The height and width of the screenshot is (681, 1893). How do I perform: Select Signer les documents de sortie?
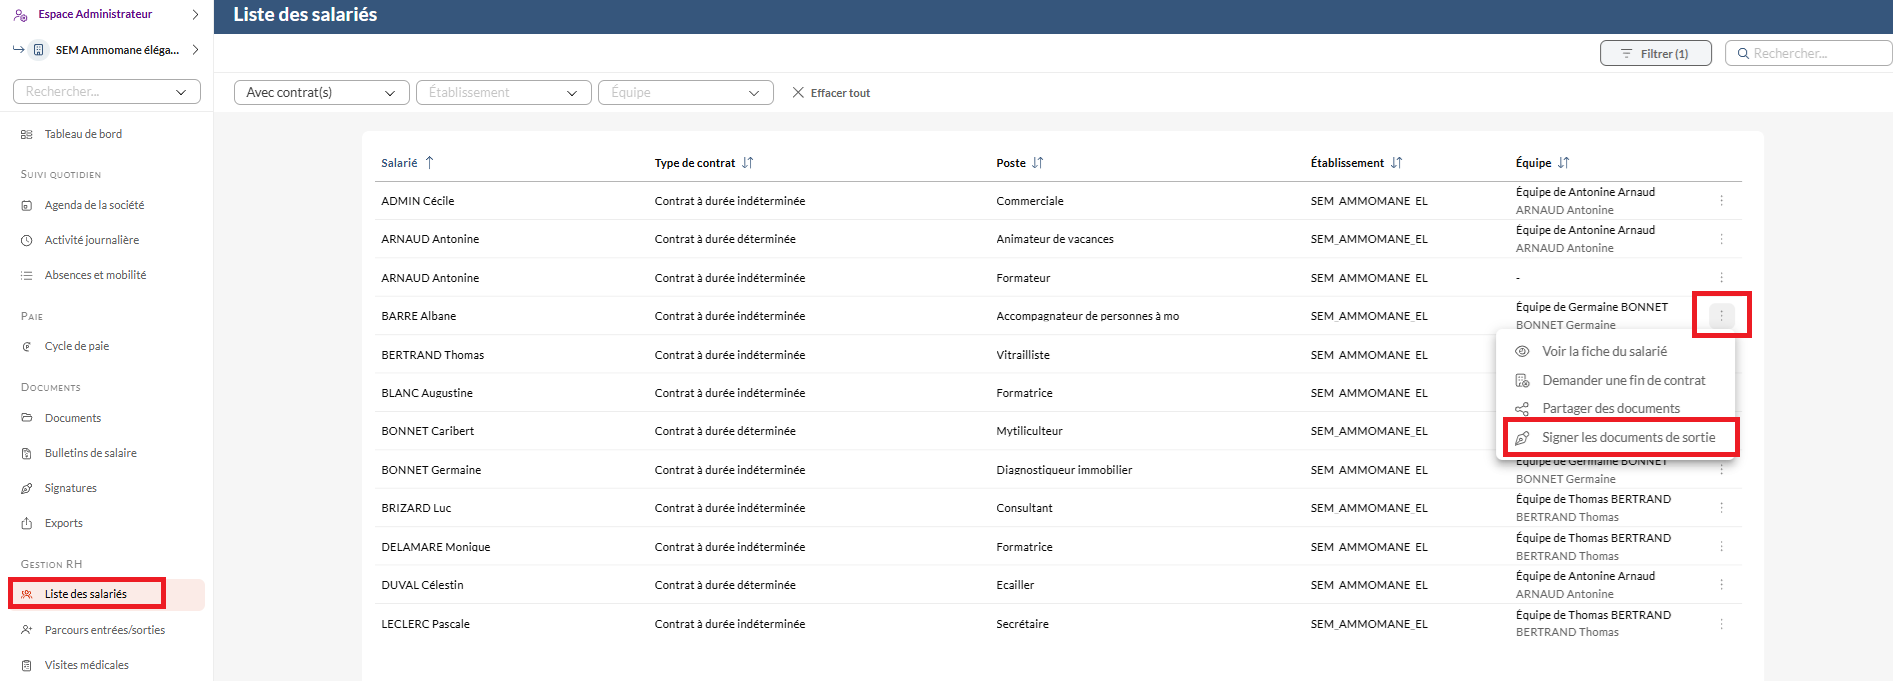tap(1627, 438)
